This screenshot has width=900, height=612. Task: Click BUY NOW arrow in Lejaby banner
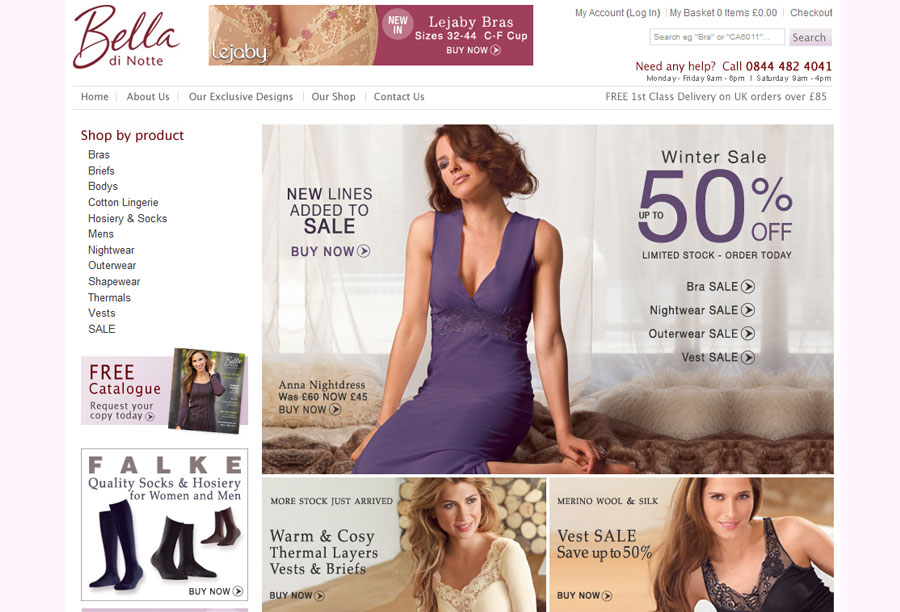[x=495, y=50]
